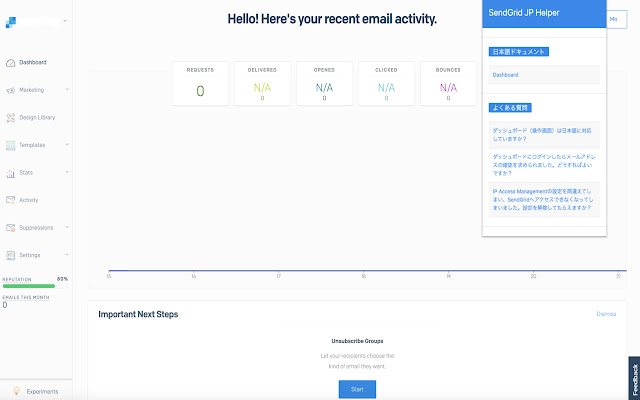Open the Activity page
This screenshot has height=400, width=640.
tap(29, 200)
